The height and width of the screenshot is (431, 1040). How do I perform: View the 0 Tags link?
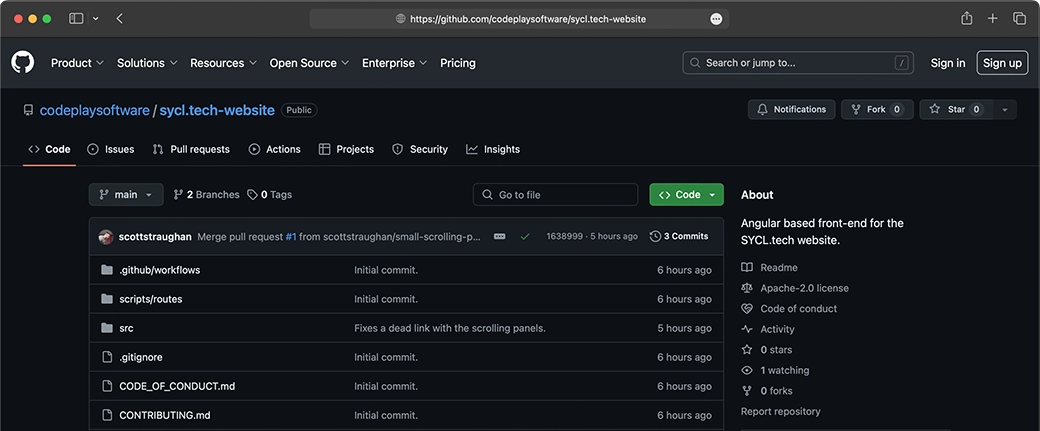pyautogui.click(x=269, y=194)
